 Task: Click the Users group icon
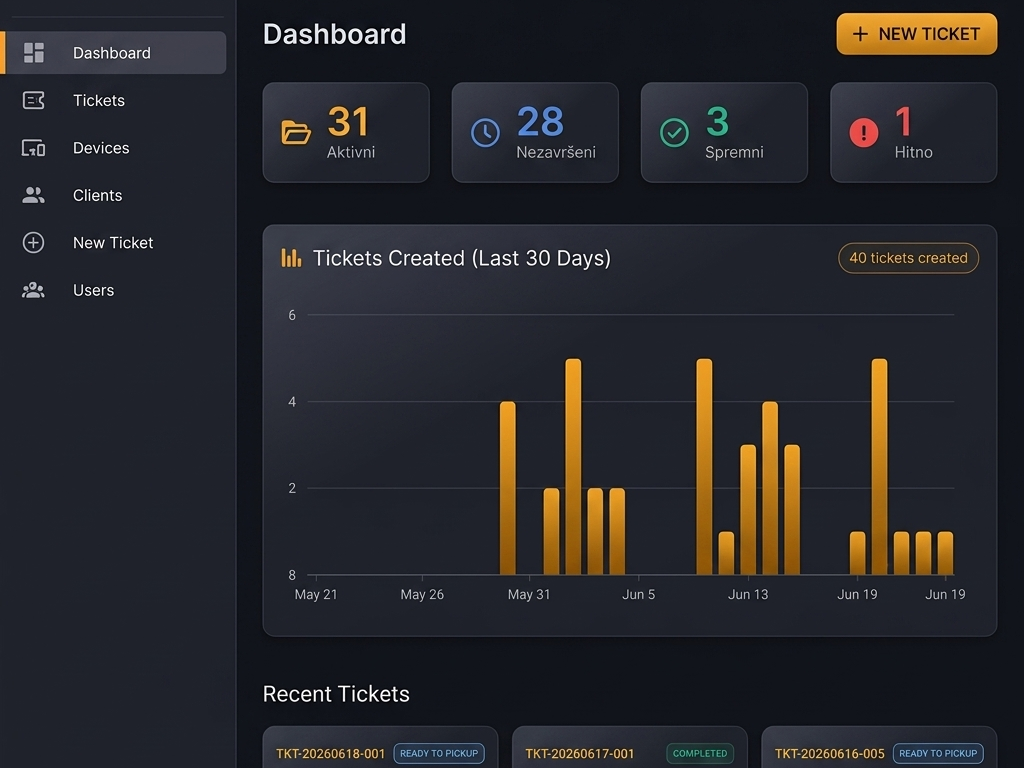pyautogui.click(x=33, y=291)
